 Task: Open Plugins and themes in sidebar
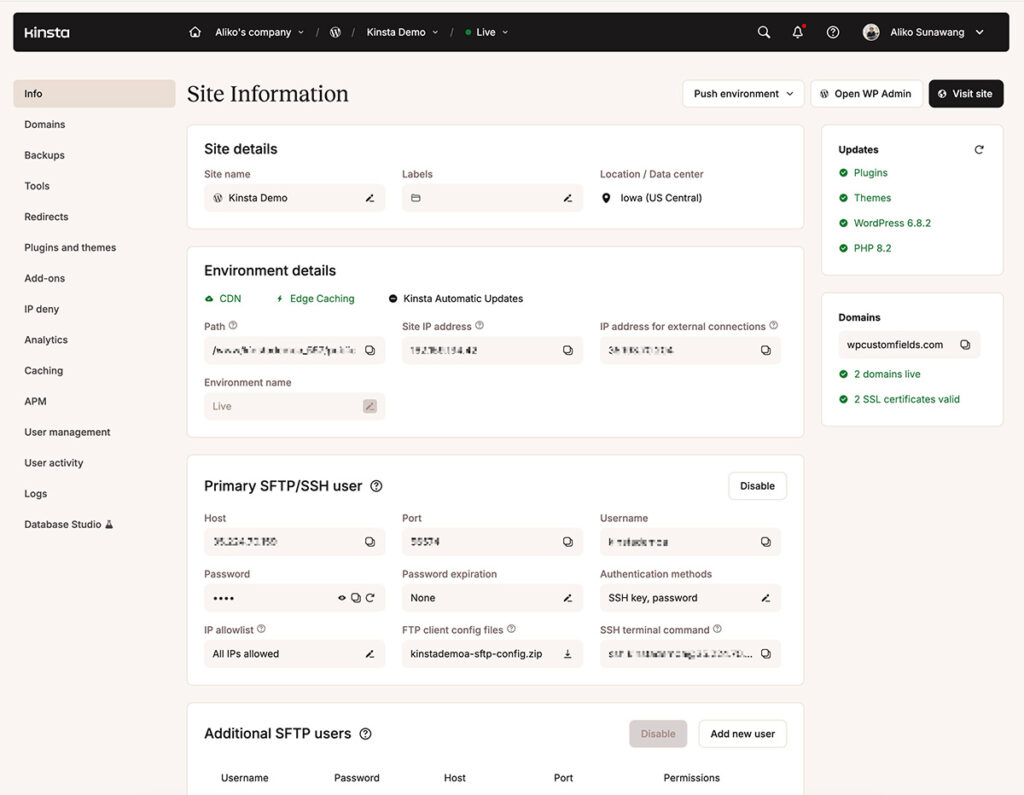tap(70, 247)
